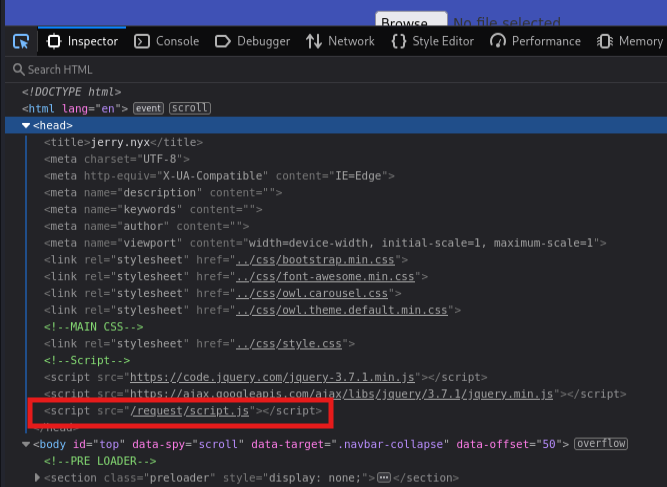Viewport: 667px width, 487px height.
Task: Click the Console tab icon
Action: click(142, 41)
